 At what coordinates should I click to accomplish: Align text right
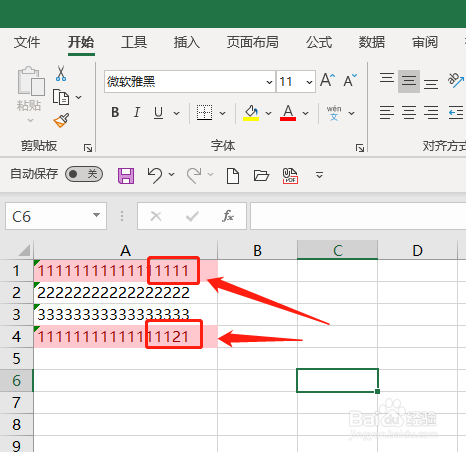pyautogui.click(x=431, y=112)
